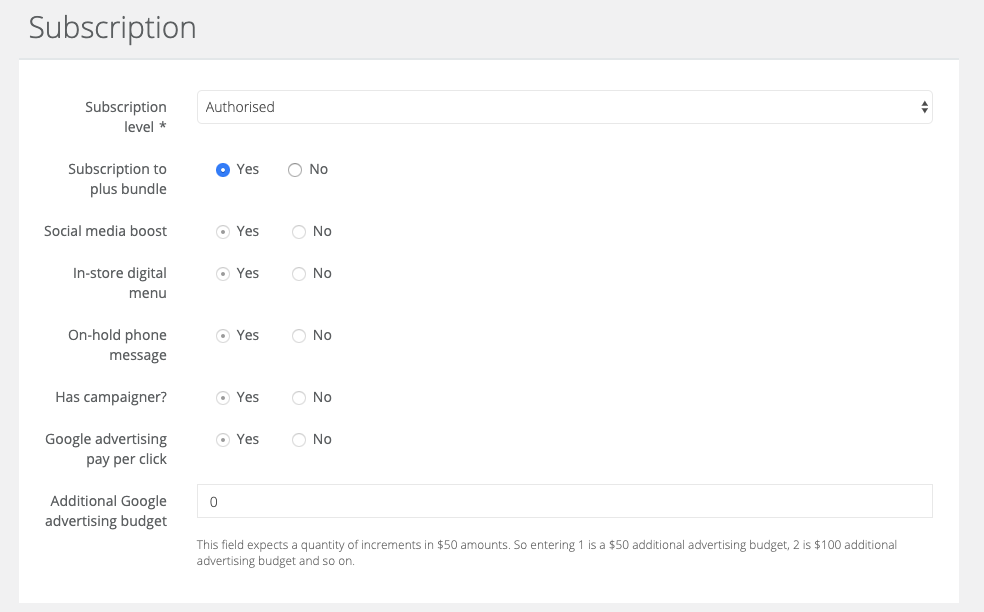Select Yes for Social media boost
This screenshot has height=612, width=984.
click(223, 232)
